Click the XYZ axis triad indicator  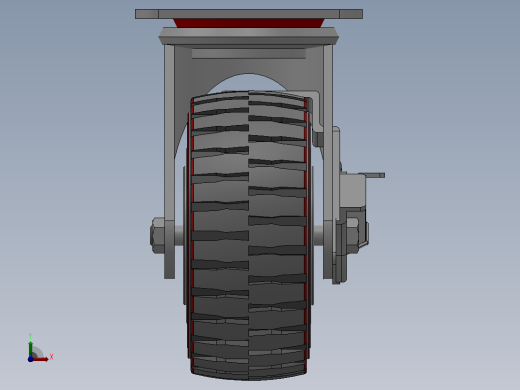coord(40,348)
